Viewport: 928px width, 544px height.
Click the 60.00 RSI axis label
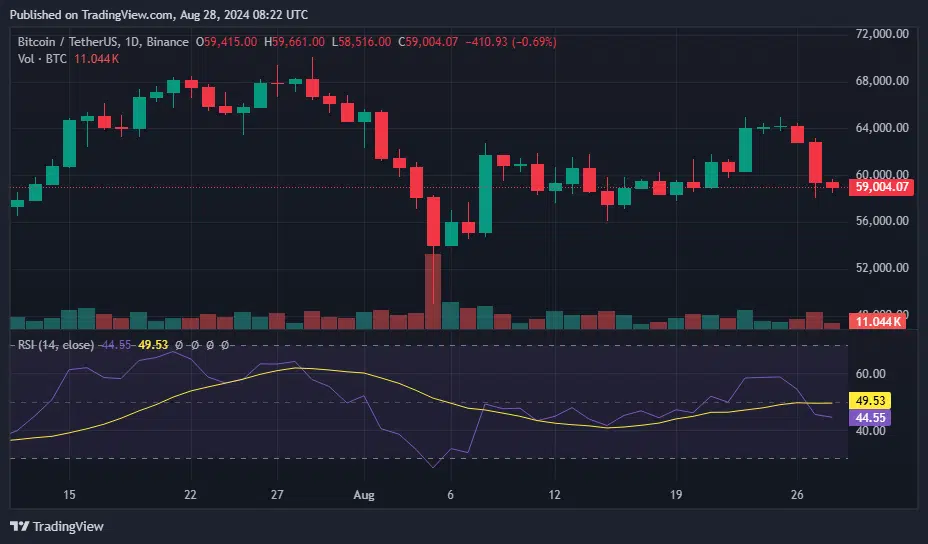click(871, 374)
